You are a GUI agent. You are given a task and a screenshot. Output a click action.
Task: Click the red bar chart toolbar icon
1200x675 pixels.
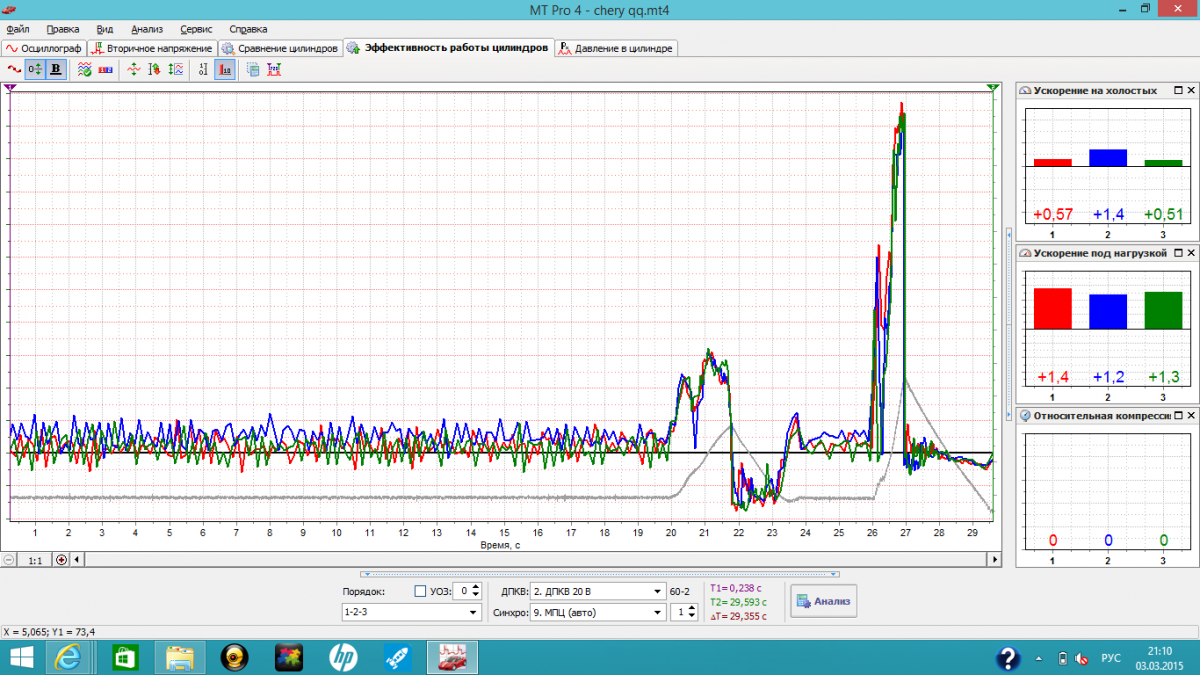click(x=225, y=69)
